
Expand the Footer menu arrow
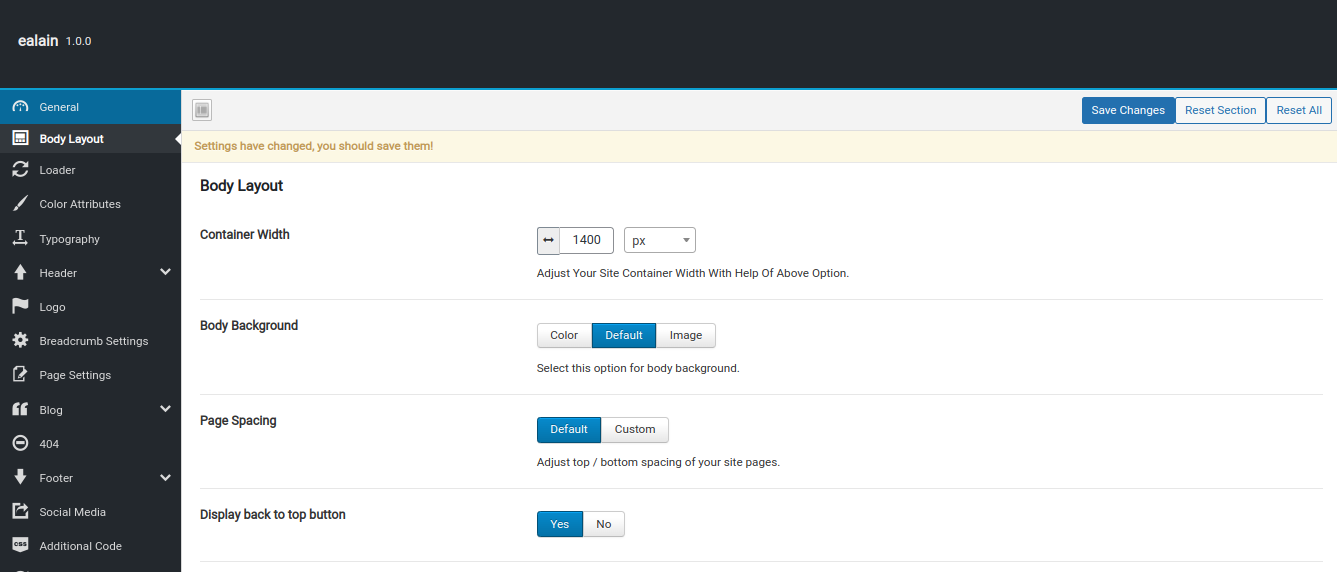point(165,478)
